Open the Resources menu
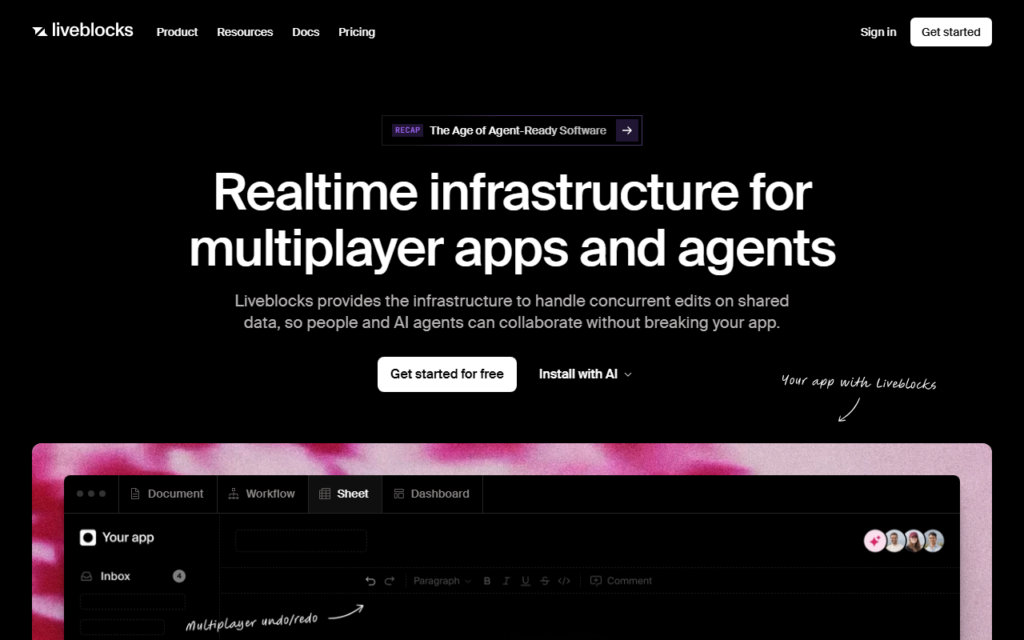The width and height of the screenshot is (1024, 640). (x=245, y=32)
